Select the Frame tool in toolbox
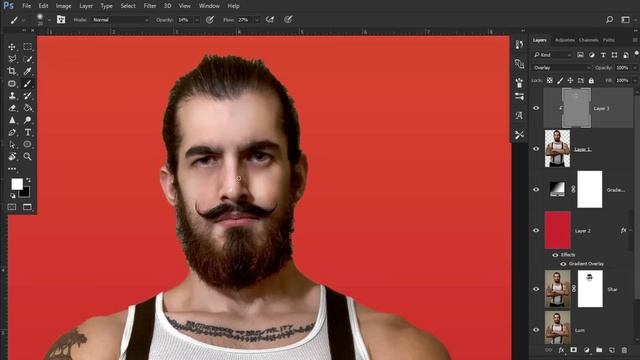Viewport: 640px width, 360px height. (x=12, y=84)
